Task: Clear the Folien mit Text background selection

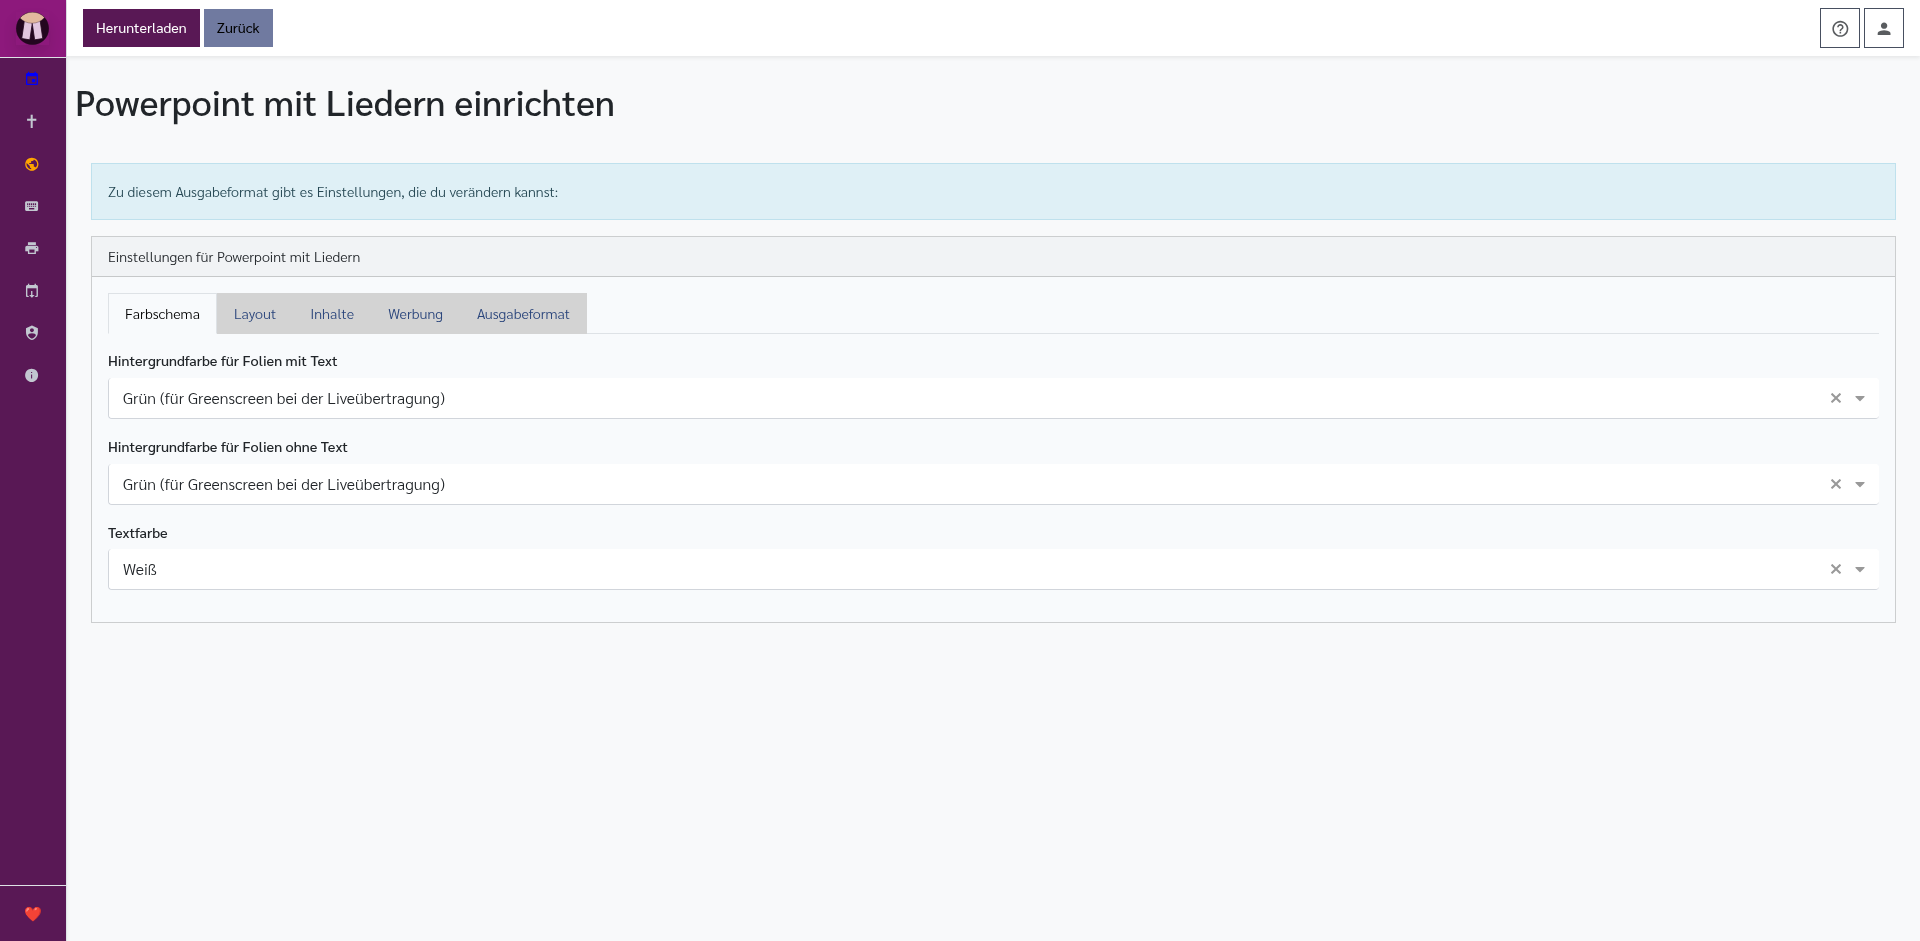Action: (x=1835, y=398)
